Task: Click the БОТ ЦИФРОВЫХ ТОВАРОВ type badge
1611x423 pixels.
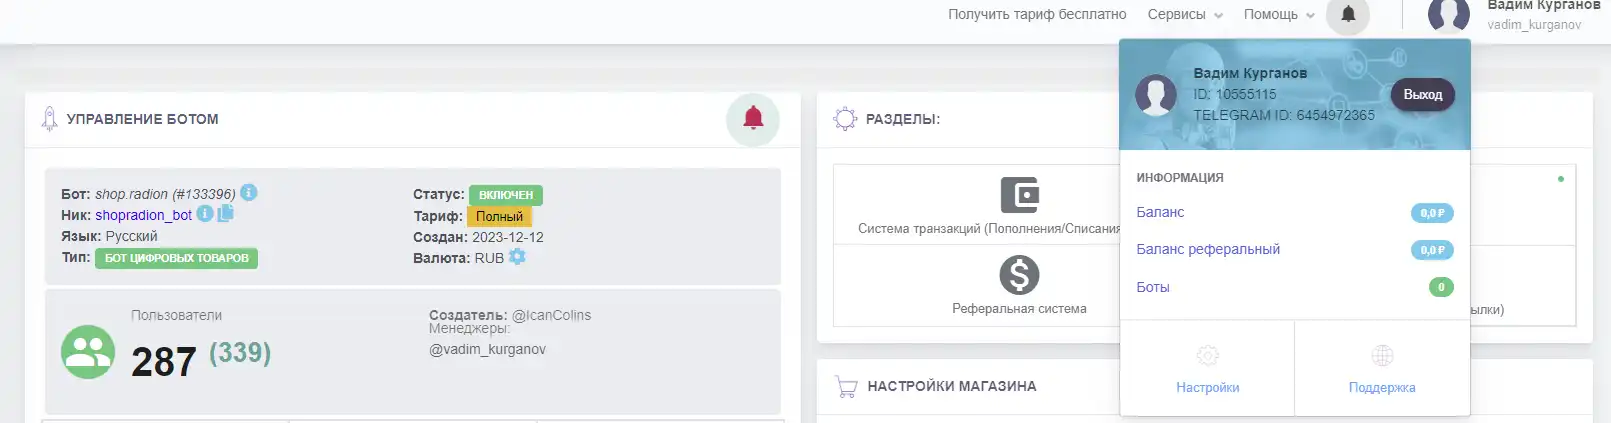Action: click(x=177, y=258)
